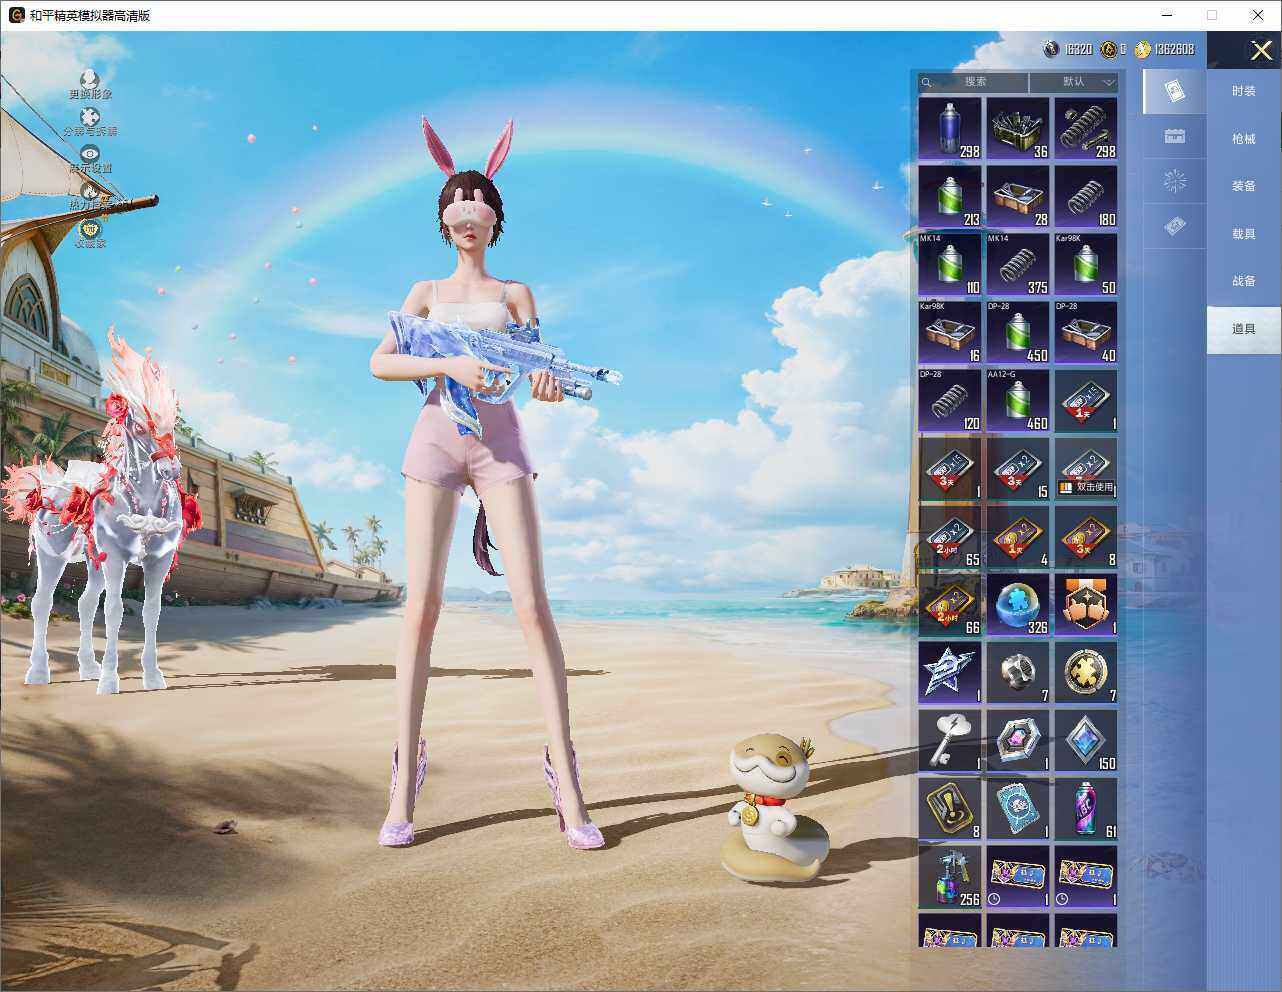Select the Kar98K green can with 50
Screen dimensions: 1282x992
tap(1086, 265)
